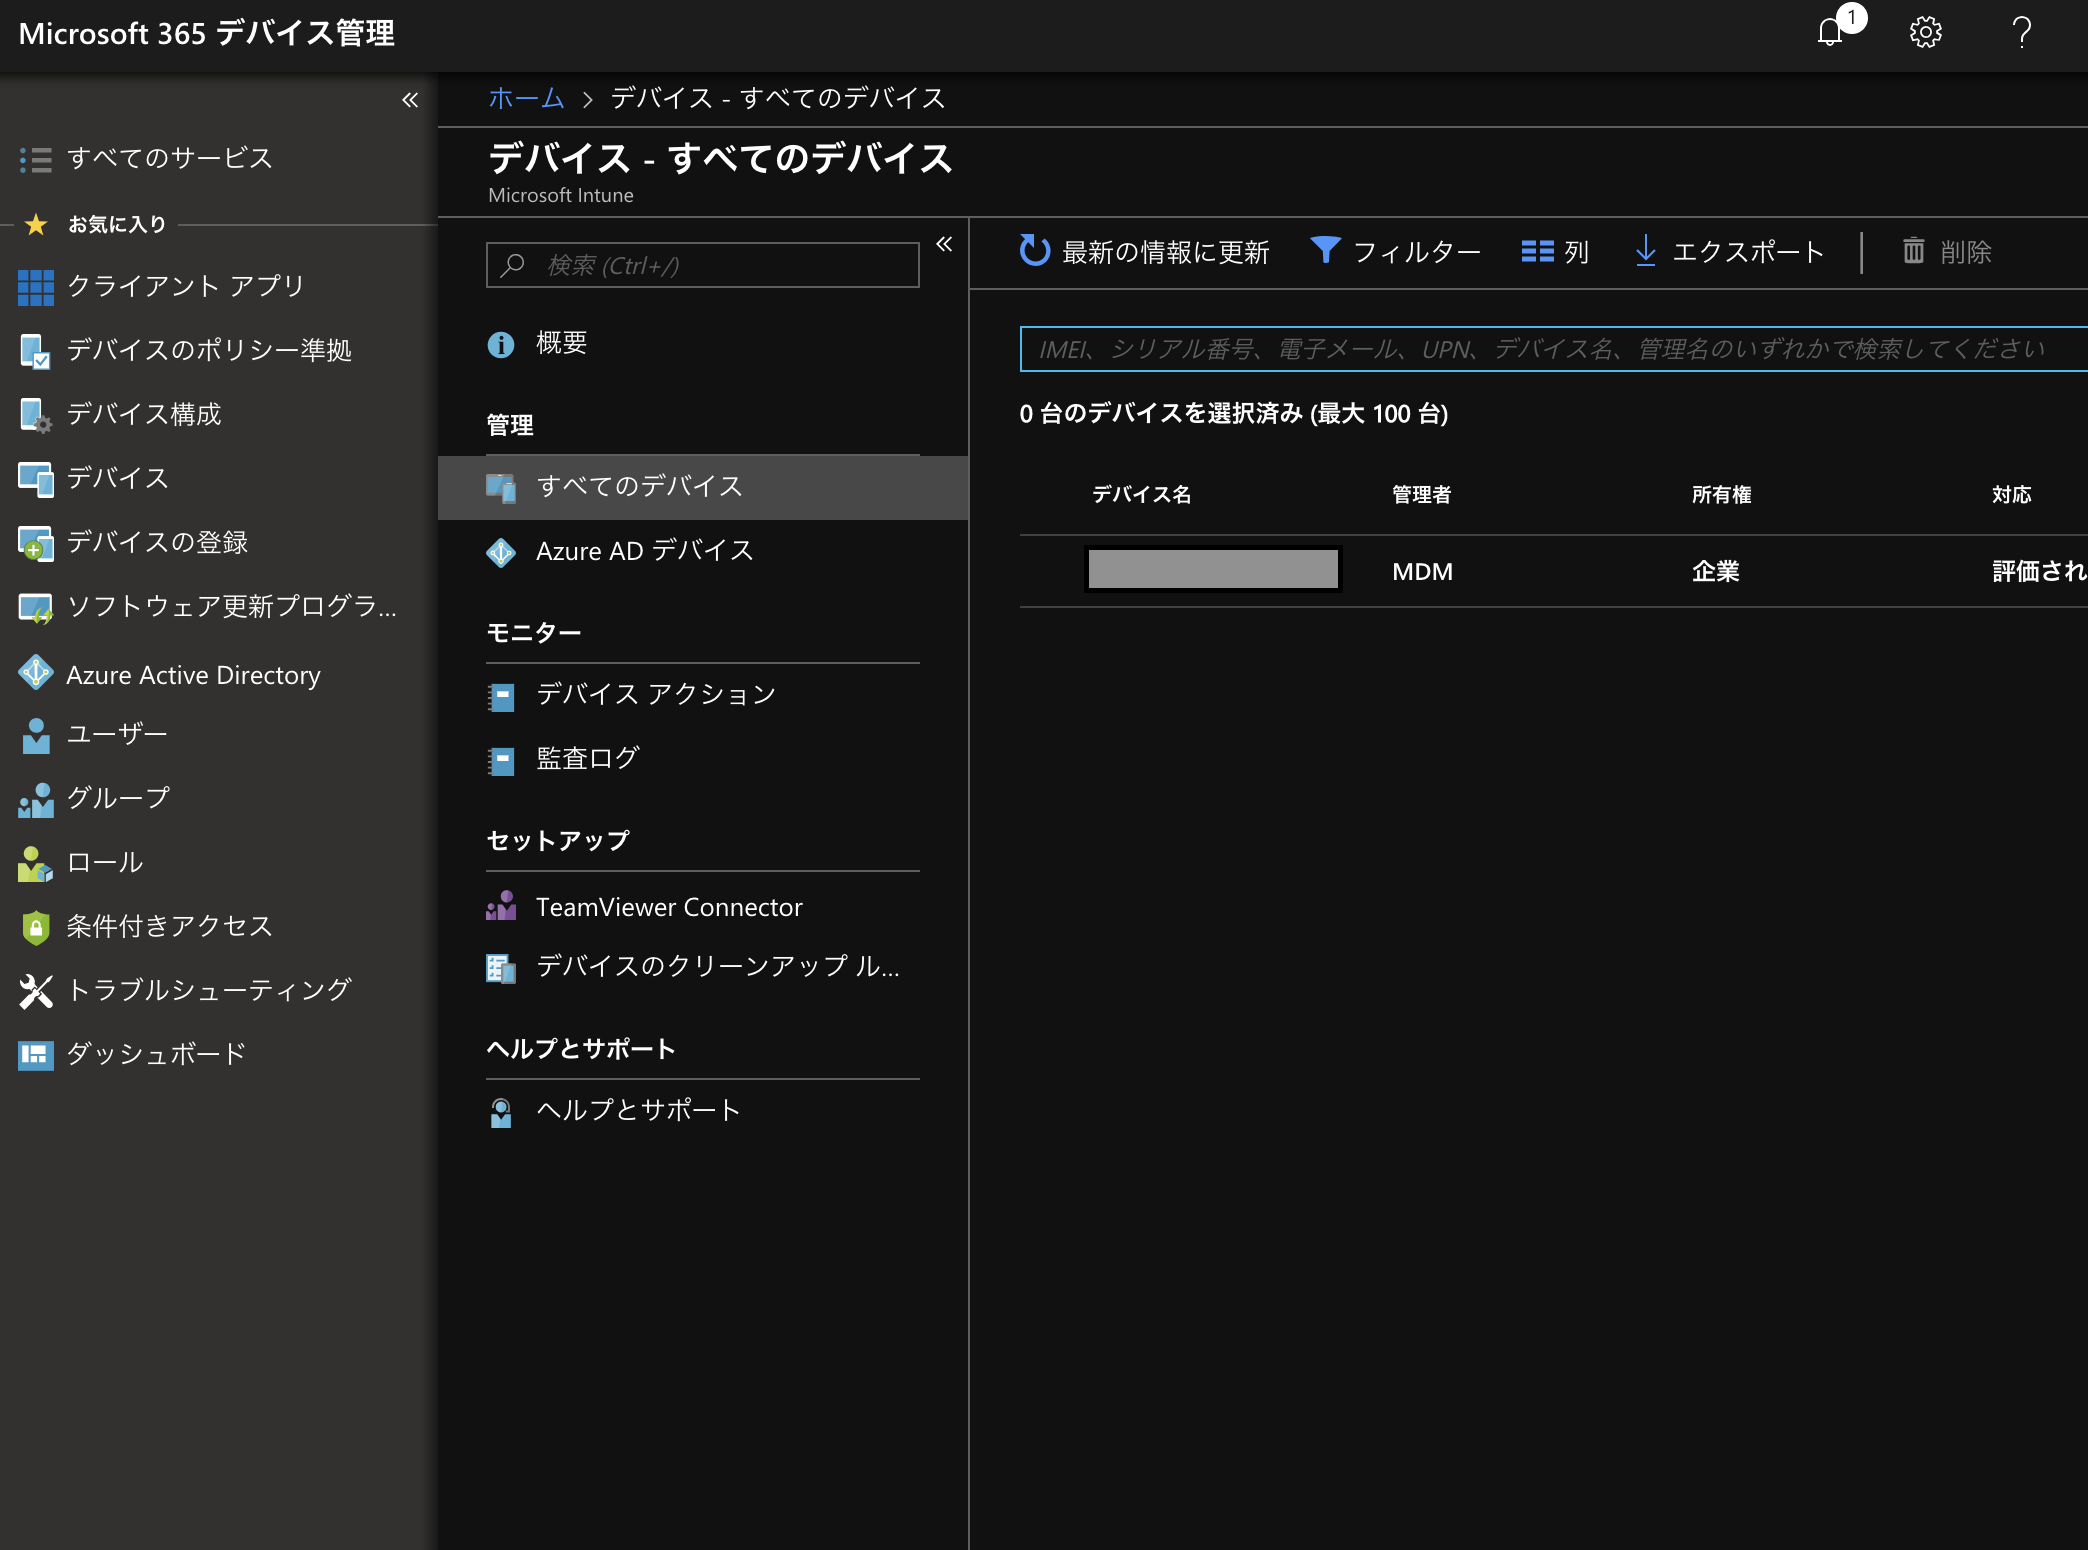Click the 削除 delete button

[x=1947, y=251]
